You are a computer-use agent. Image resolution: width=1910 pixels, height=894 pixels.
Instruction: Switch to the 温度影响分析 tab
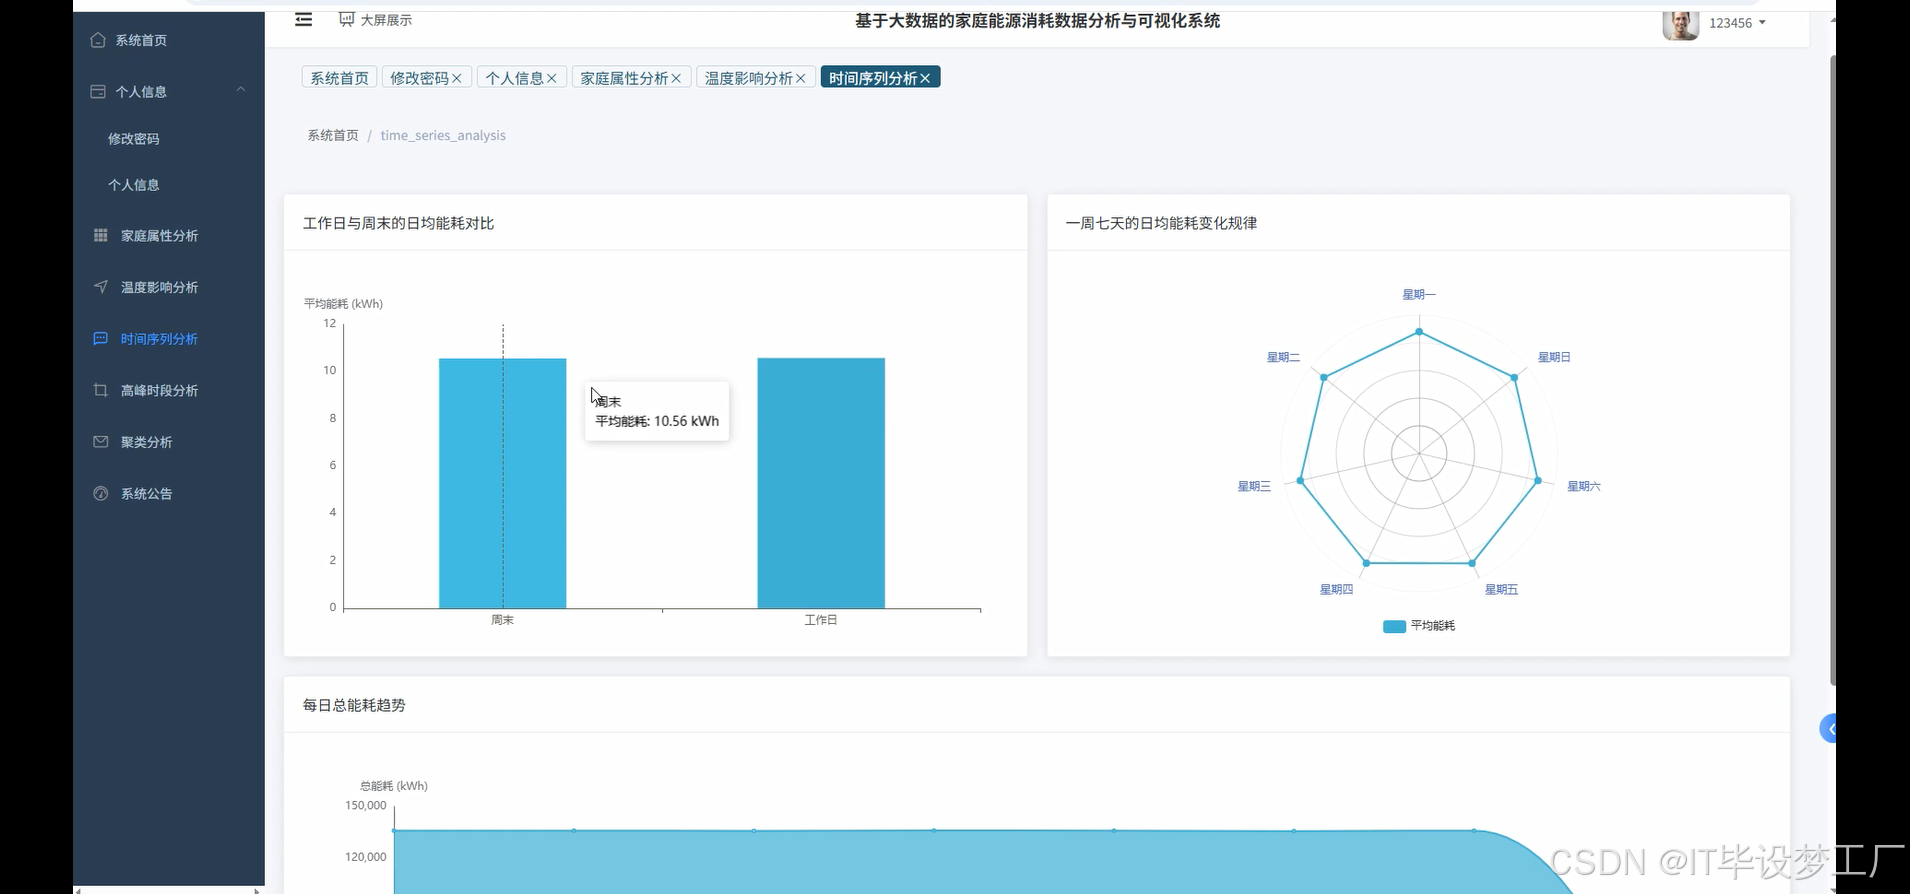click(748, 78)
